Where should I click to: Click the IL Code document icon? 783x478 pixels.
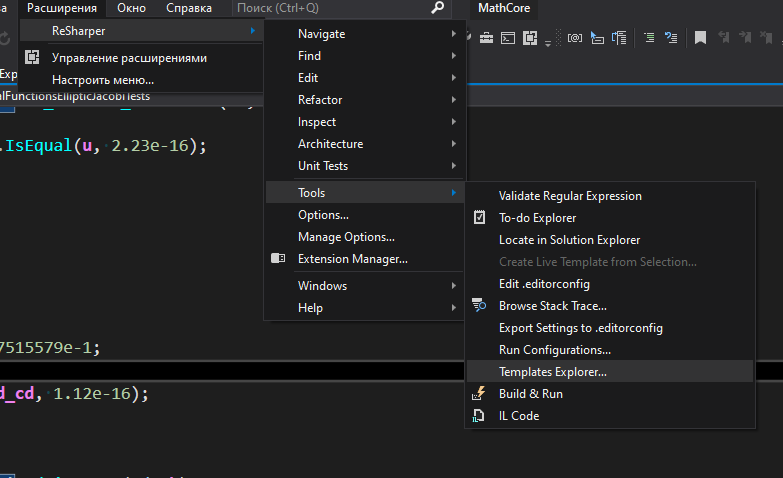tap(478, 416)
